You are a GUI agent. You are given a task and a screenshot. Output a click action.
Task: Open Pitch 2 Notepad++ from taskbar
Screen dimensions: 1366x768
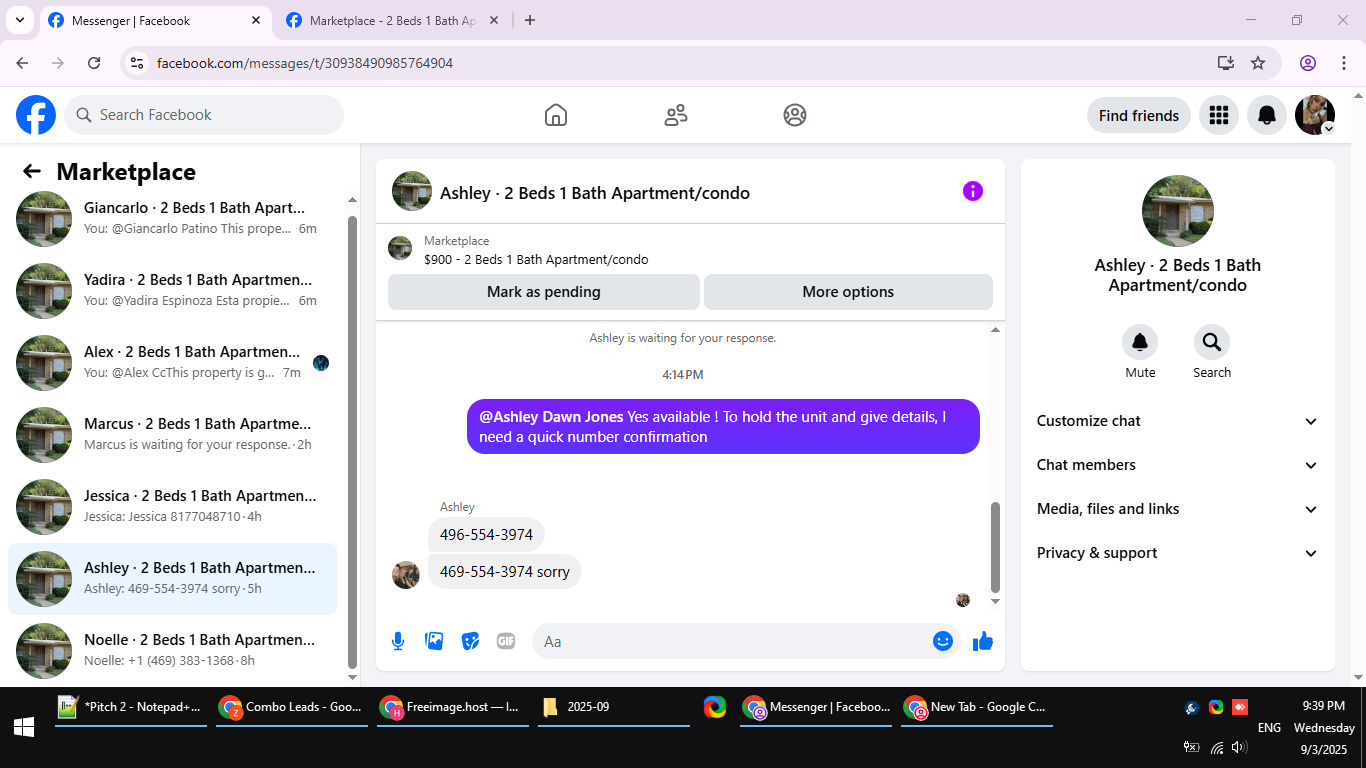pos(131,707)
